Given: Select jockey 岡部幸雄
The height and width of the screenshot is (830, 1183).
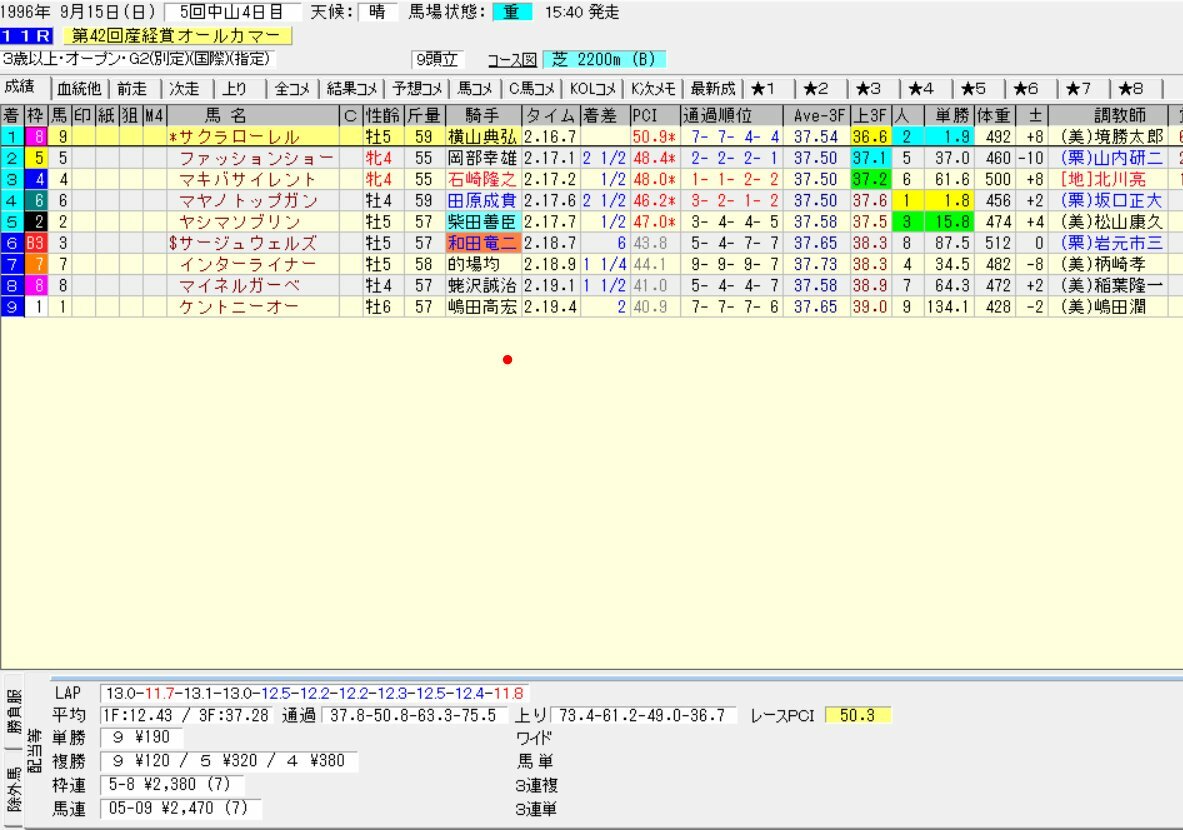Looking at the screenshot, I should [482, 158].
